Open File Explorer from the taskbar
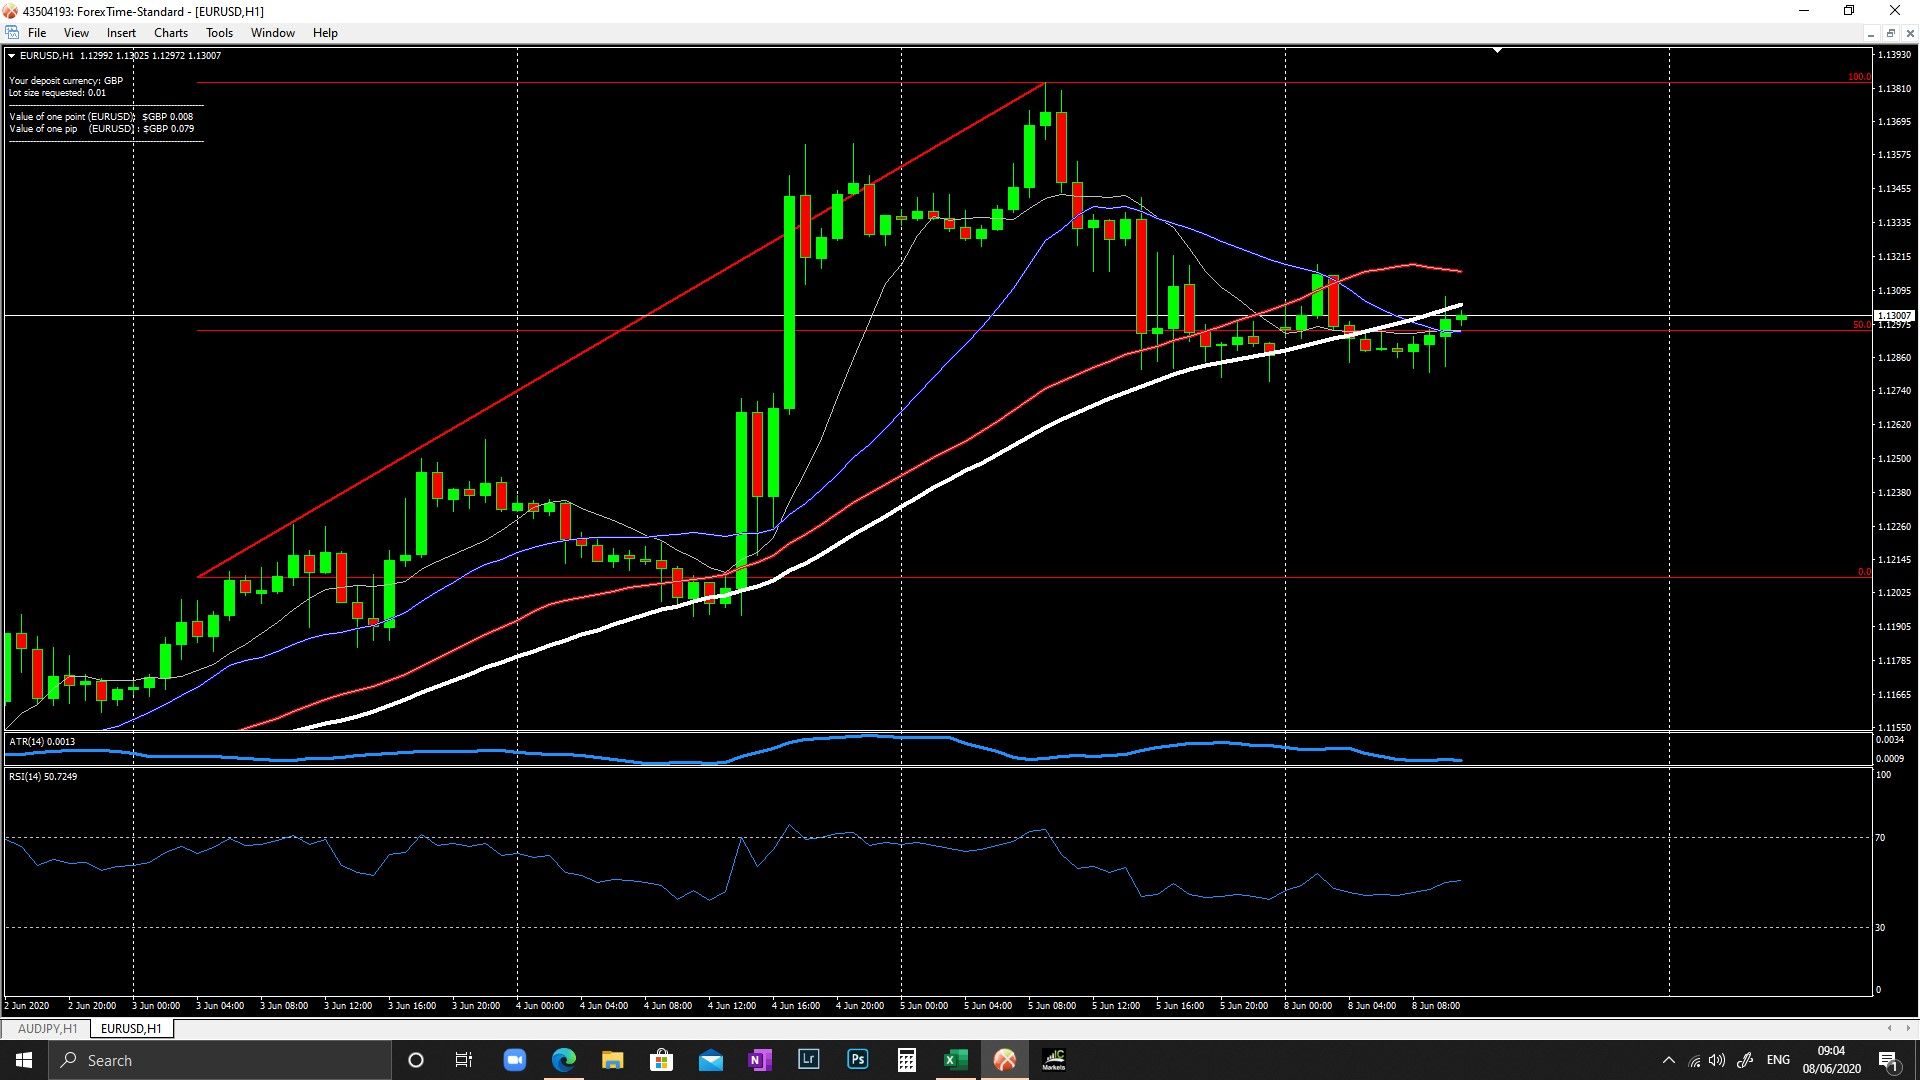 coord(612,1060)
